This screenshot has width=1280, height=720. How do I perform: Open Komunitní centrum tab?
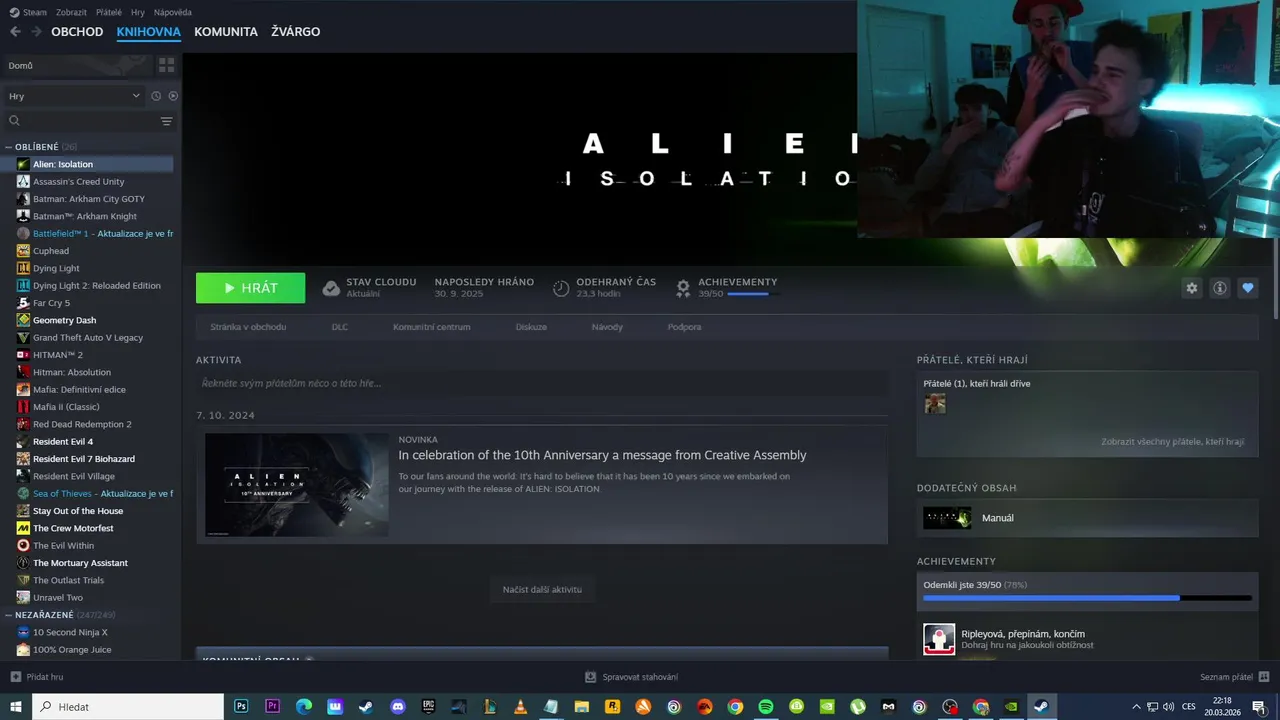(431, 327)
